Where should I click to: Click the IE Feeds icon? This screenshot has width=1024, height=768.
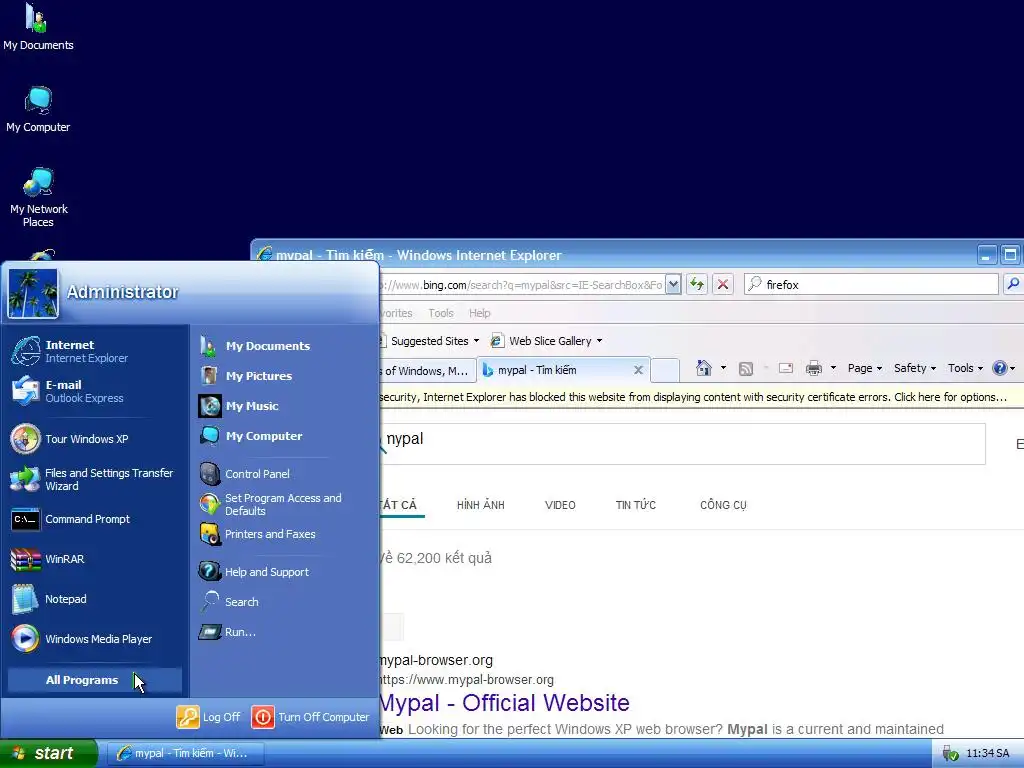tap(746, 369)
